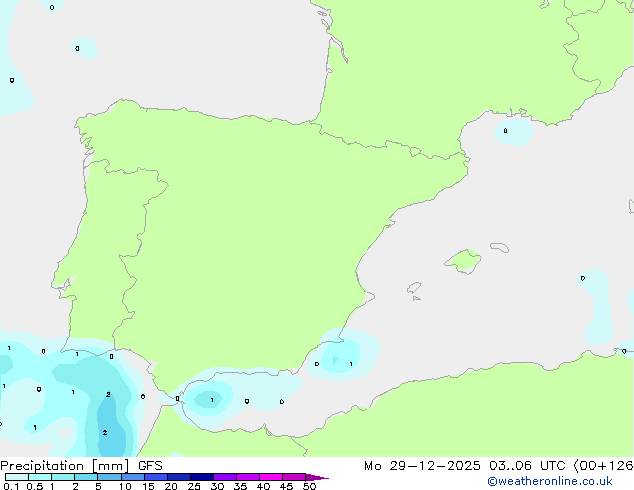Click the '0.1' legend scale label

click(x=11, y=486)
